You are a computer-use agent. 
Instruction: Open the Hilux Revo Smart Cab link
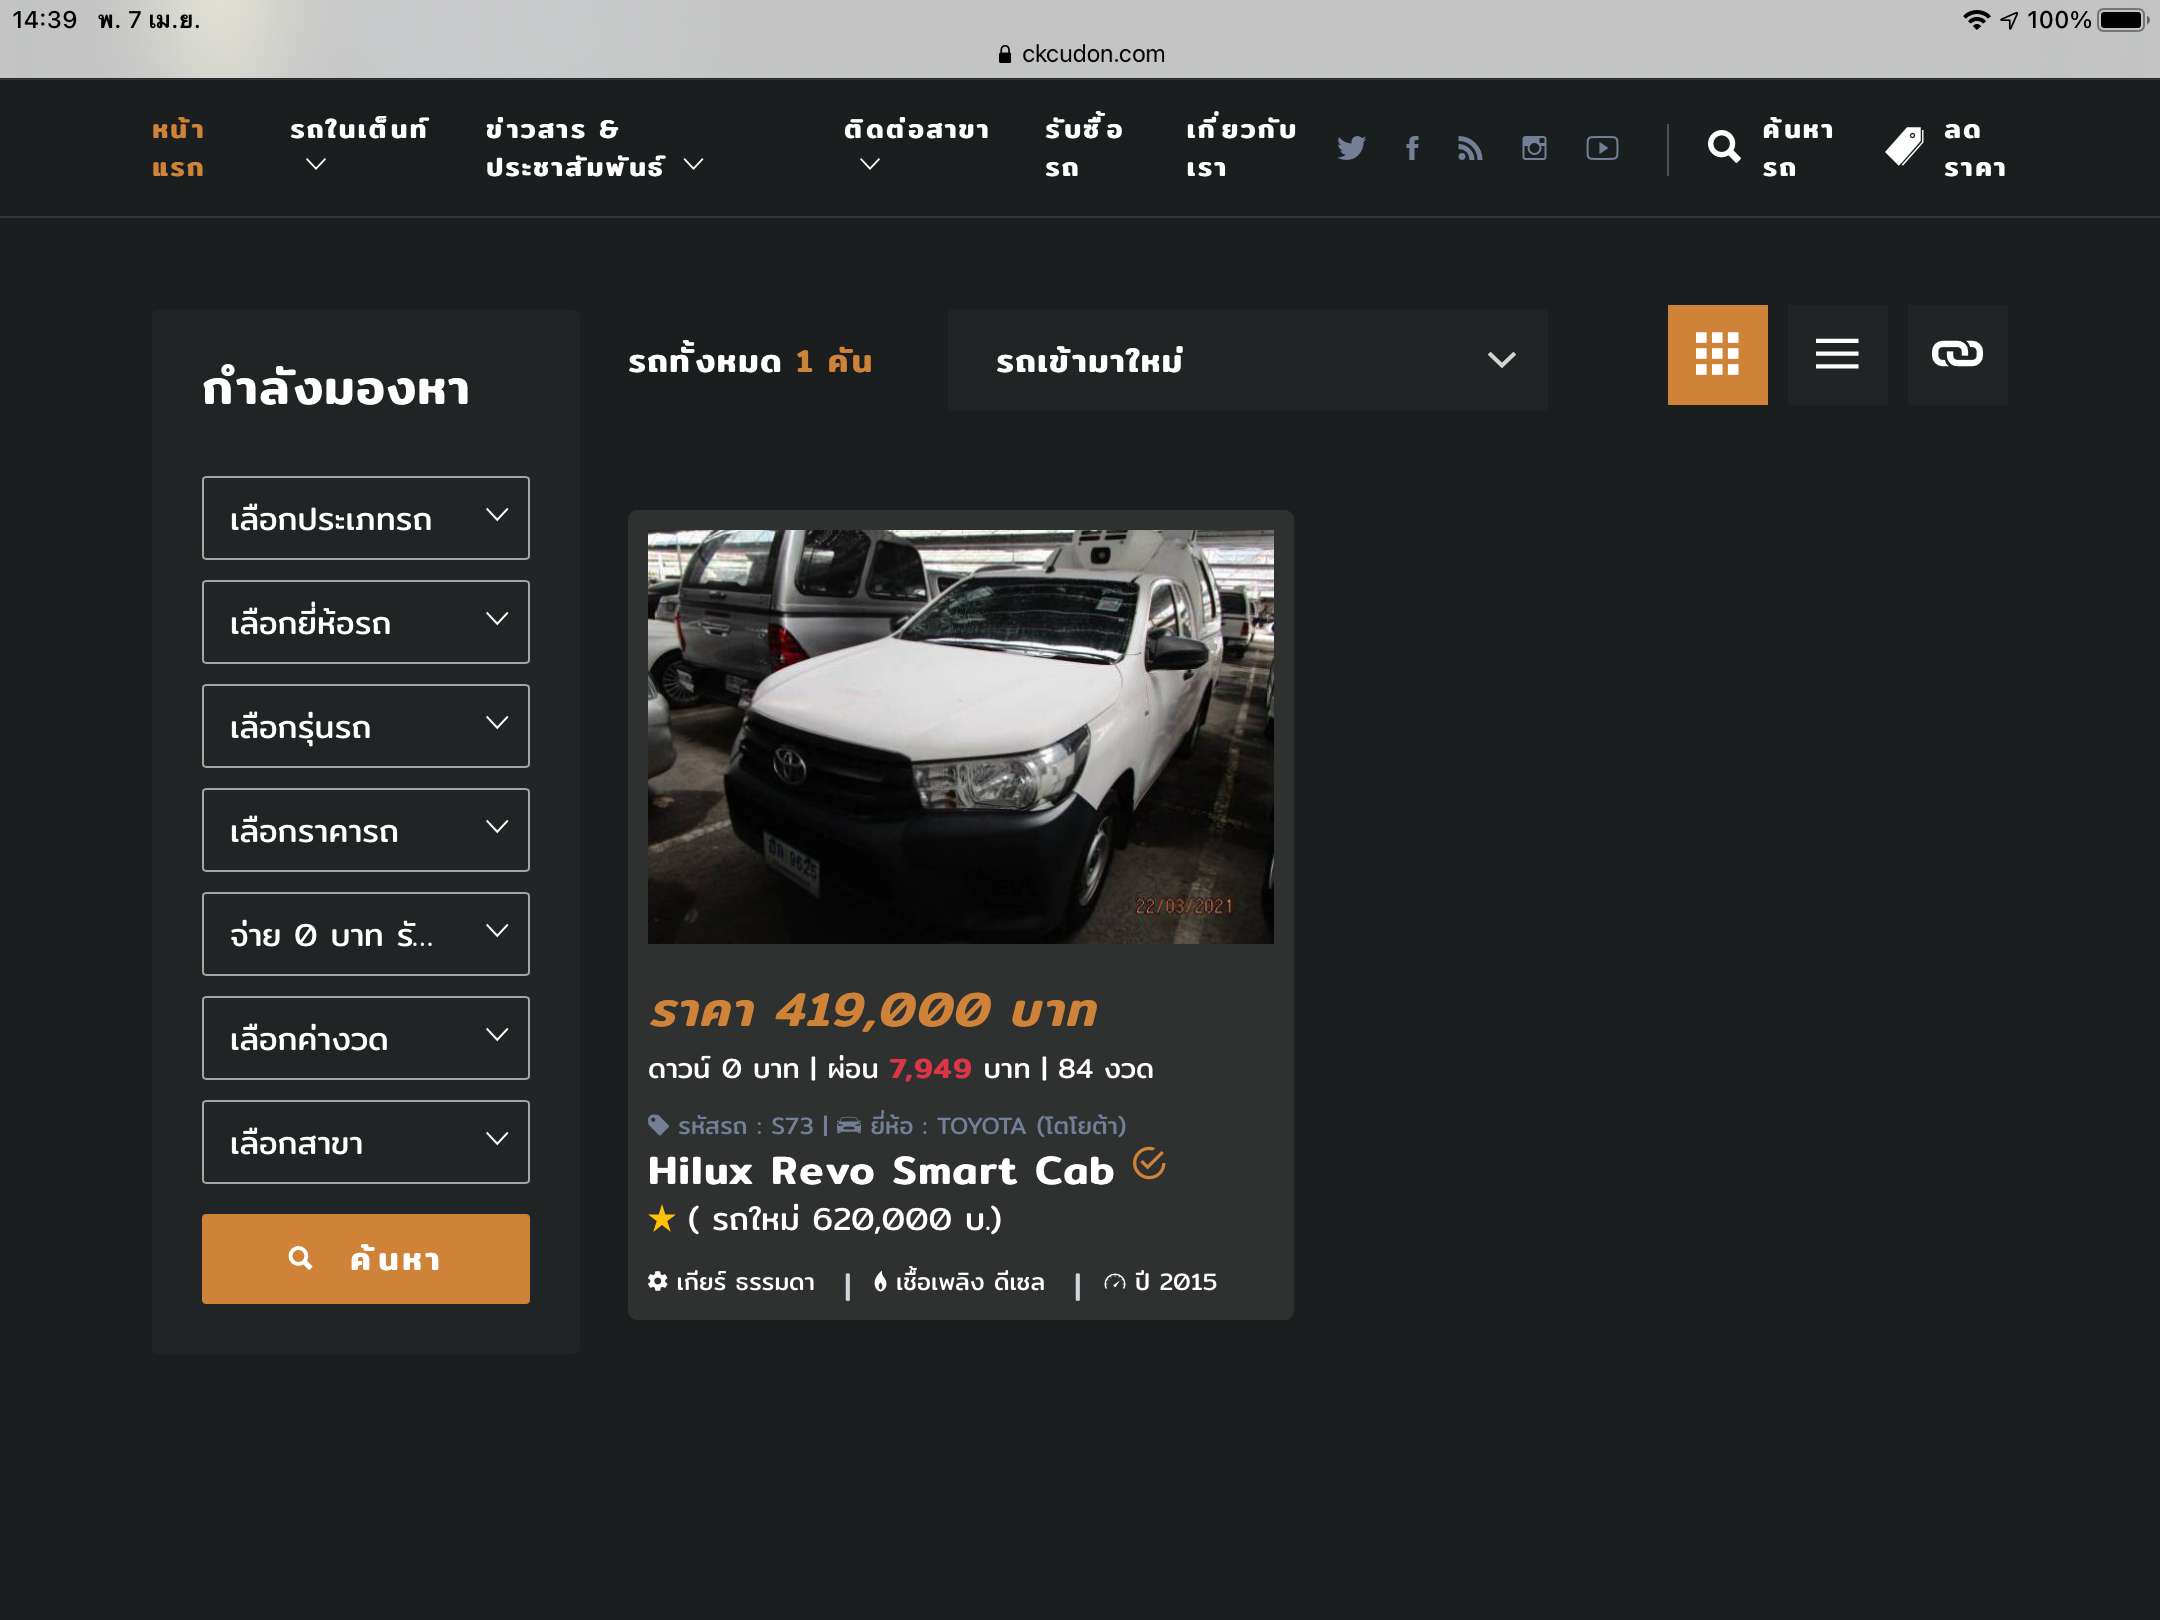coord(880,1170)
